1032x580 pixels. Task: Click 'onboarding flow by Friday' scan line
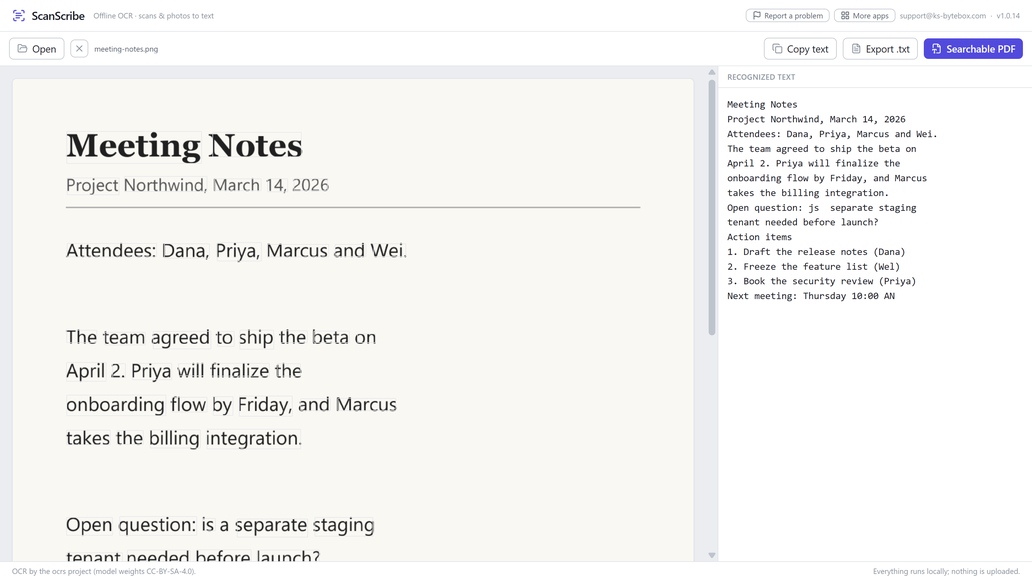click(x=231, y=404)
